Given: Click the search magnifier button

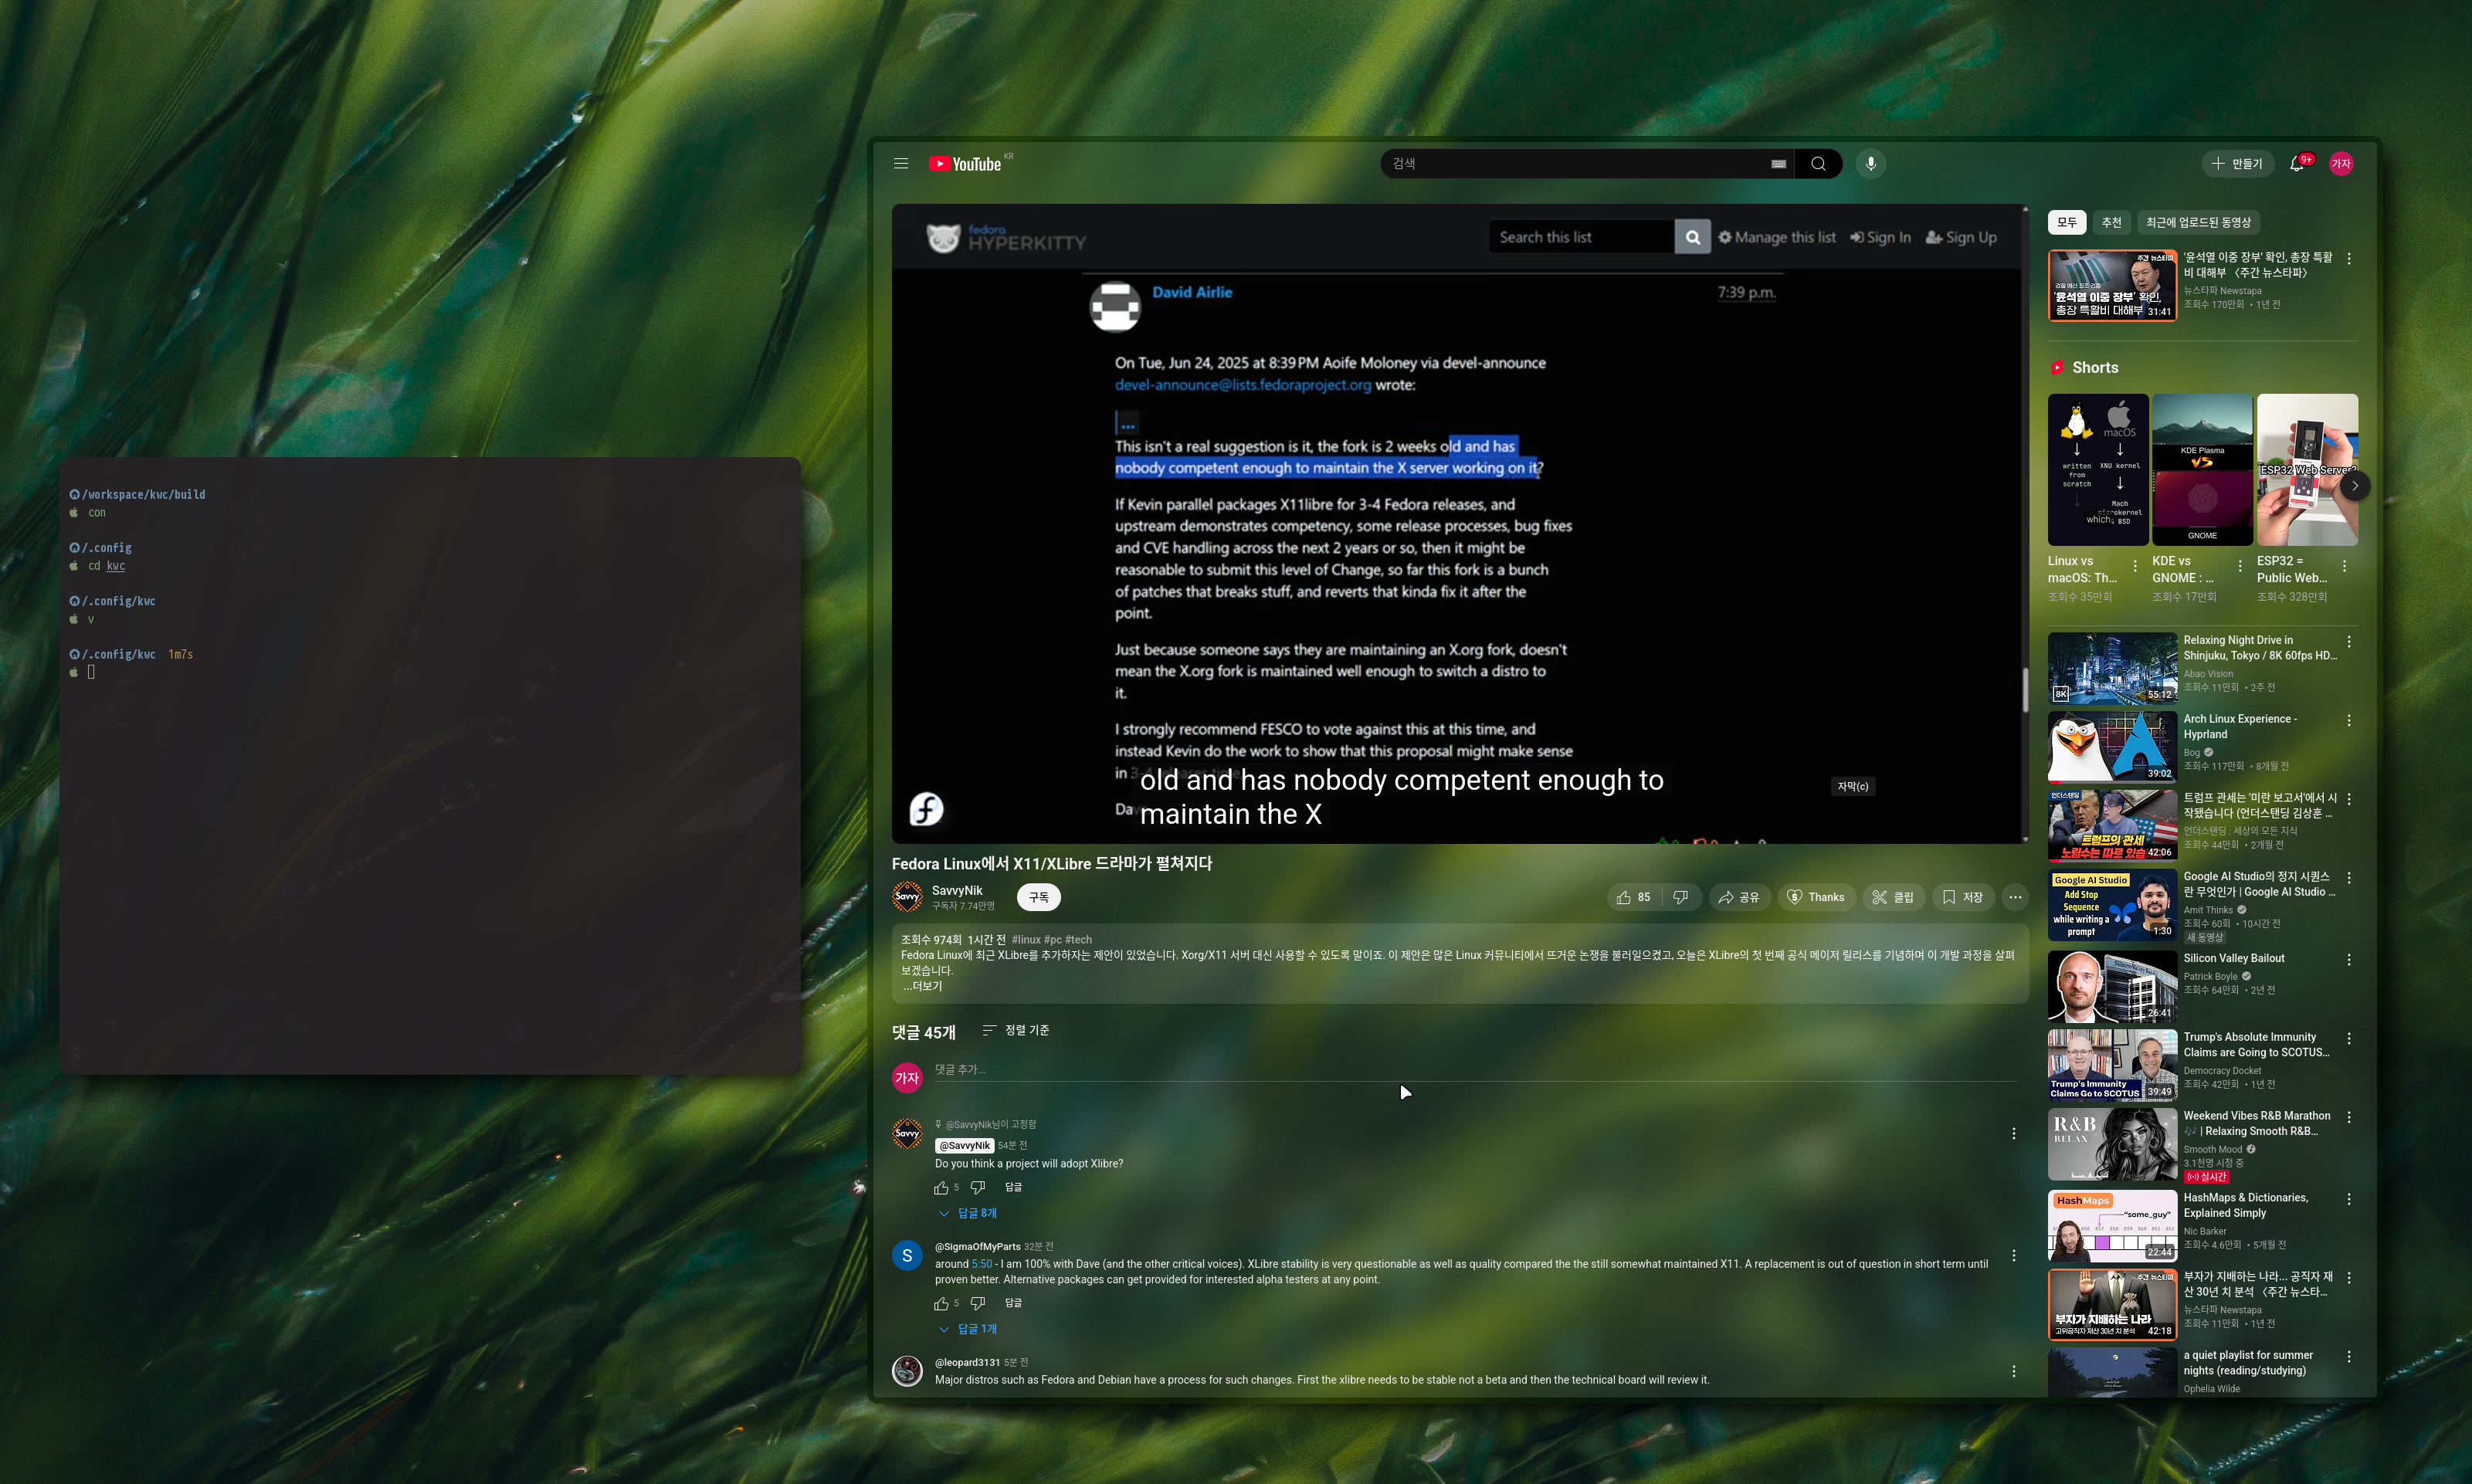Looking at the screenshot, I should click(1818, 164).
